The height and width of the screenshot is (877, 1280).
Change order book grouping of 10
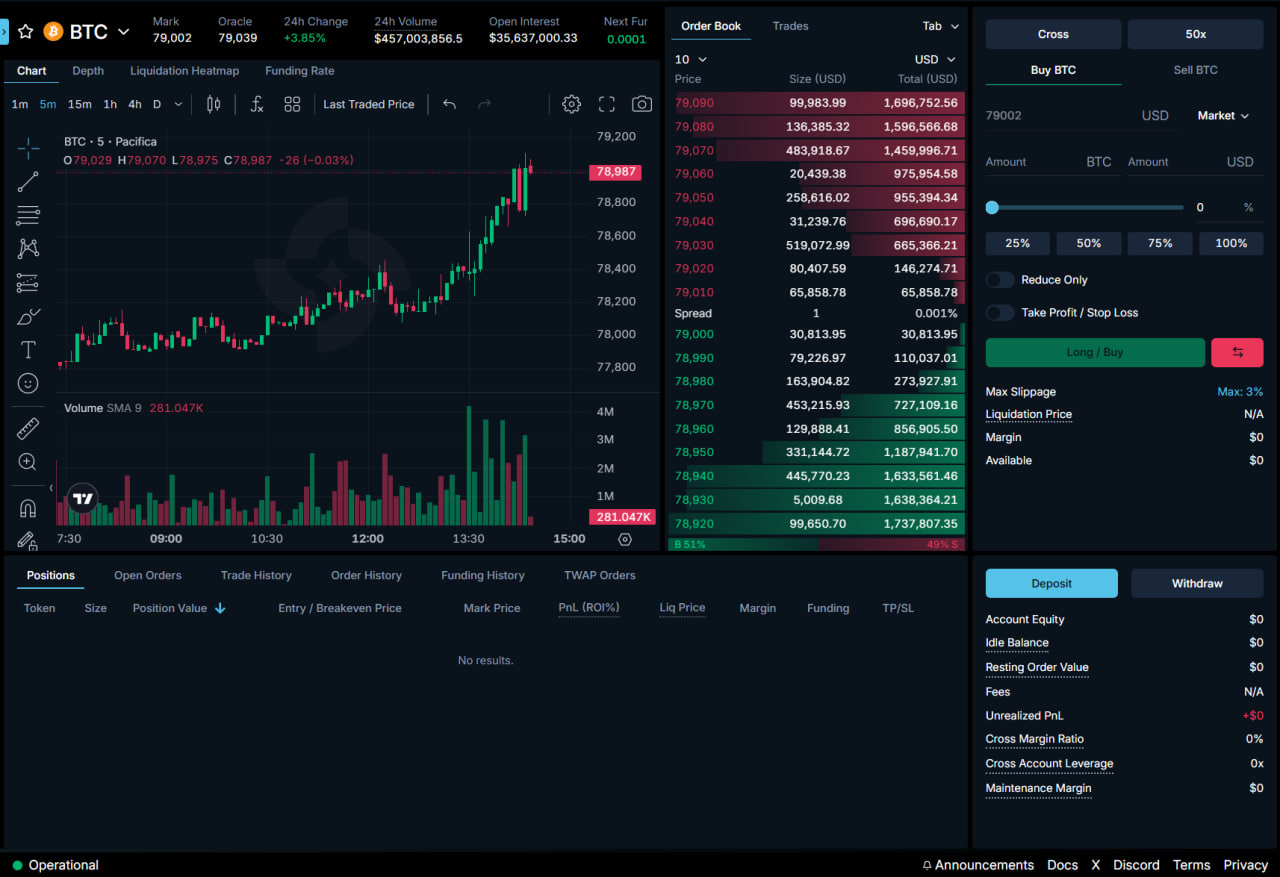coord(690,59)
